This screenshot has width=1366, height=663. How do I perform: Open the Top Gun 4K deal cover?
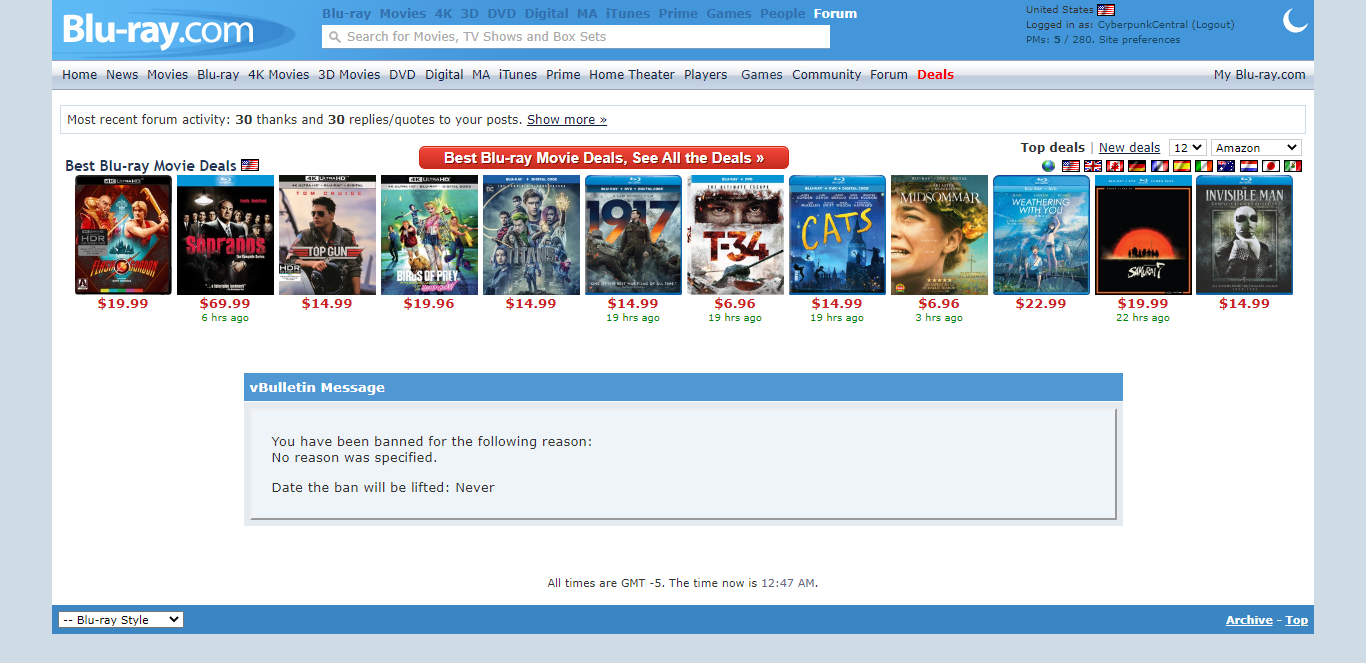pos(327,235)
